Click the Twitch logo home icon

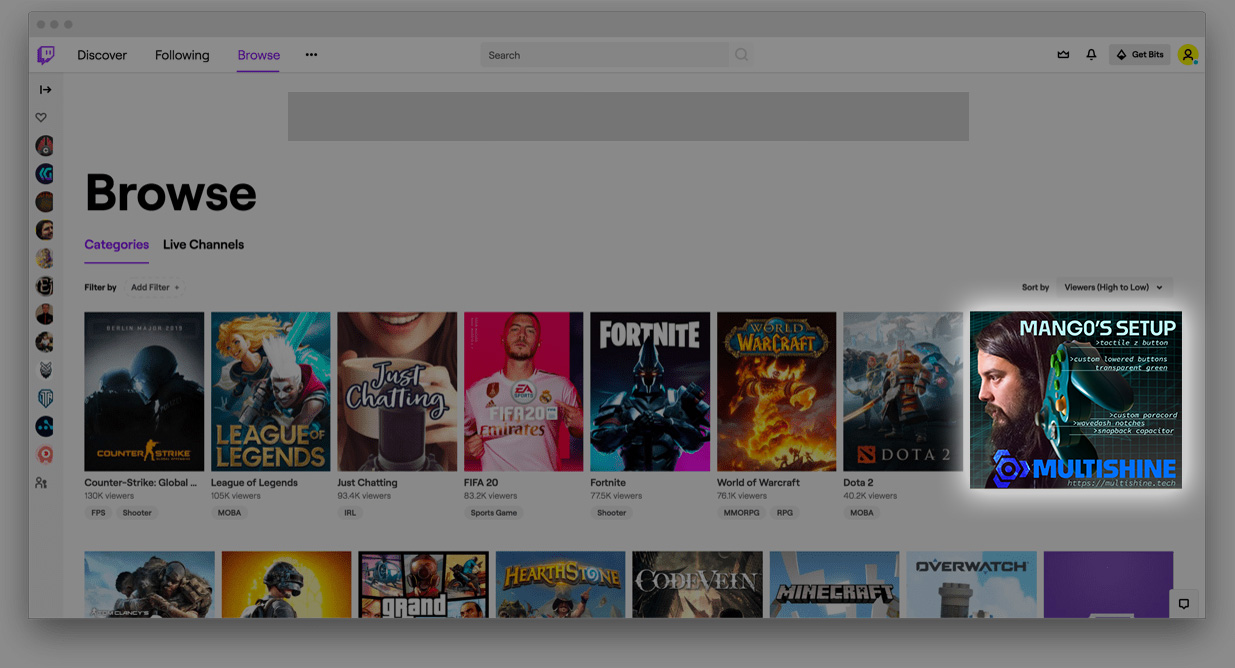click(46, 55)
